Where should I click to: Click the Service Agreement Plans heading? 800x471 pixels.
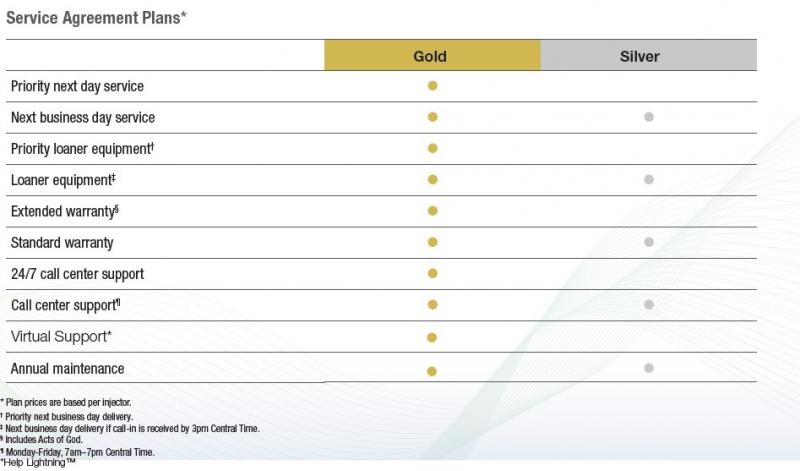97,19
